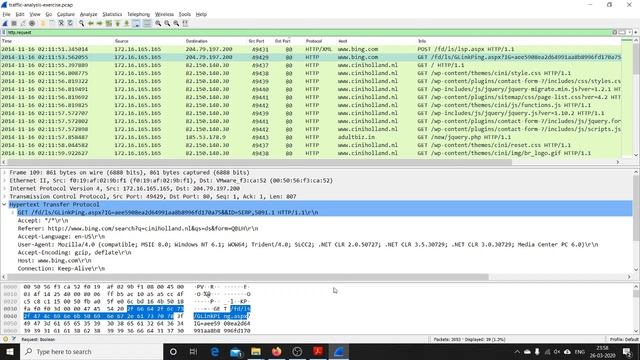This screenshot has width=640, height=360.
Task: Go to first packet toolbar icon
Action: [118, 23]
